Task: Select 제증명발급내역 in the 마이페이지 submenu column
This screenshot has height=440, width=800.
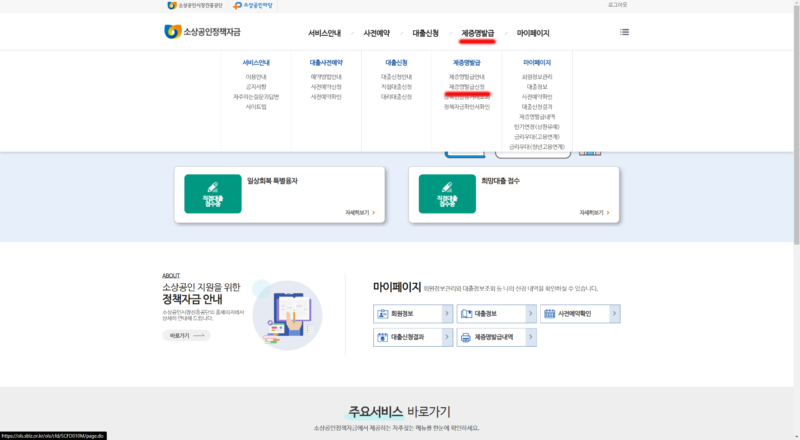Action: tap(537, 116)
